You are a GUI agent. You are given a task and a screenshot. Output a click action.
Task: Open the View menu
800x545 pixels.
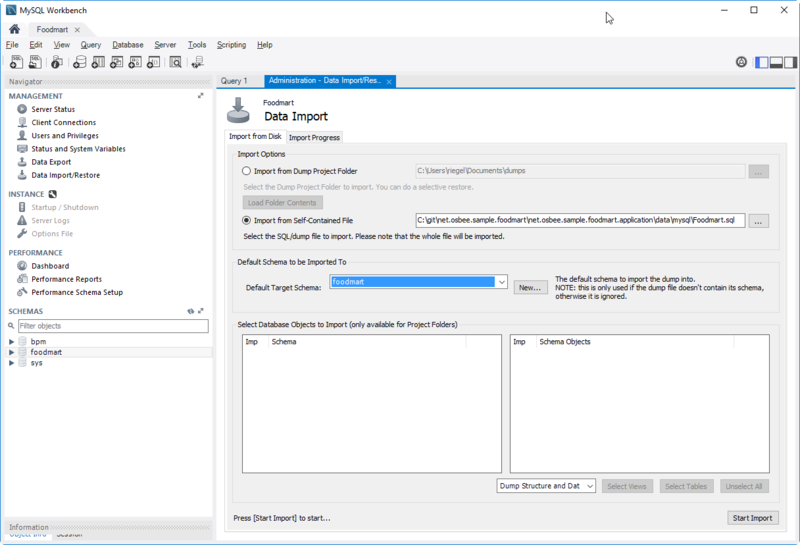click(x=62, y=45)
